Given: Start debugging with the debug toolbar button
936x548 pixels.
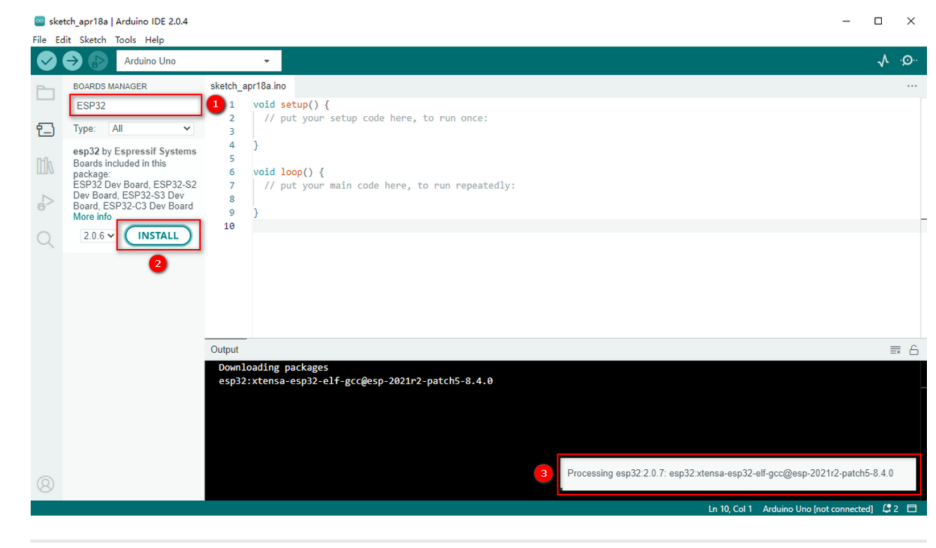Looking at the screenshot, I should tap(98, 61).
